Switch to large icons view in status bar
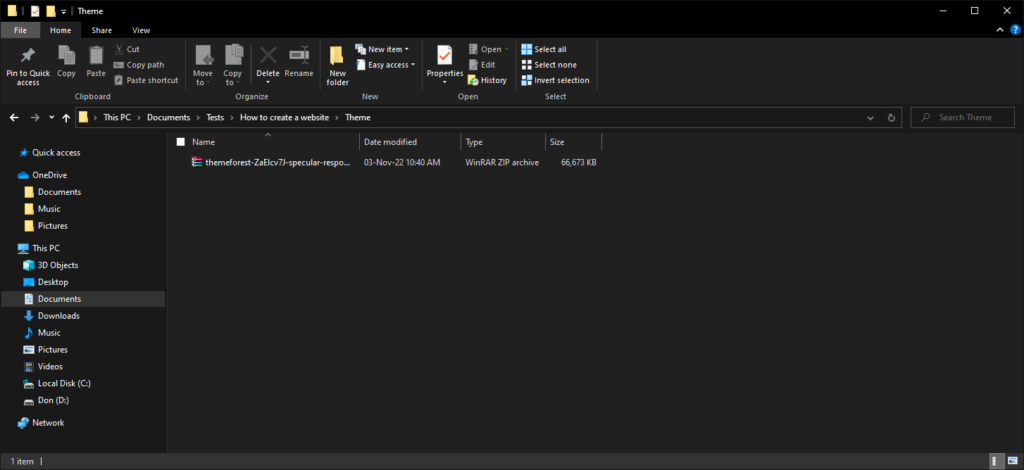Screen dimensions: 1024x470 1011,461
